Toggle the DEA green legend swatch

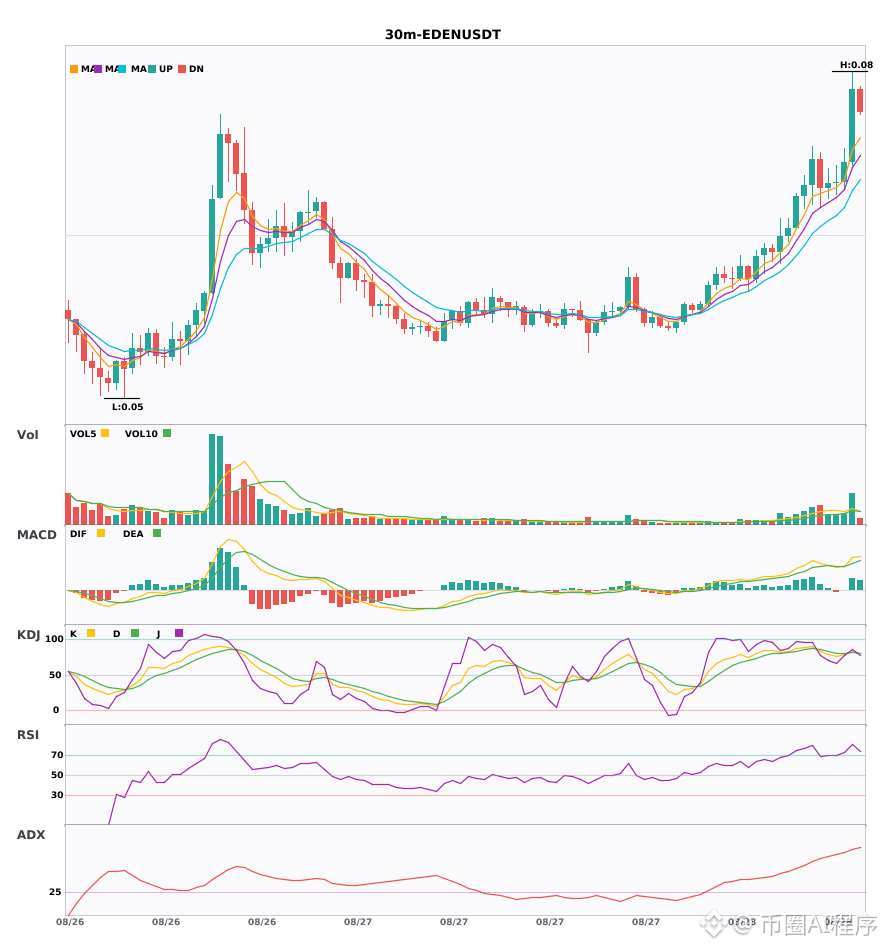tap(157, 533)
